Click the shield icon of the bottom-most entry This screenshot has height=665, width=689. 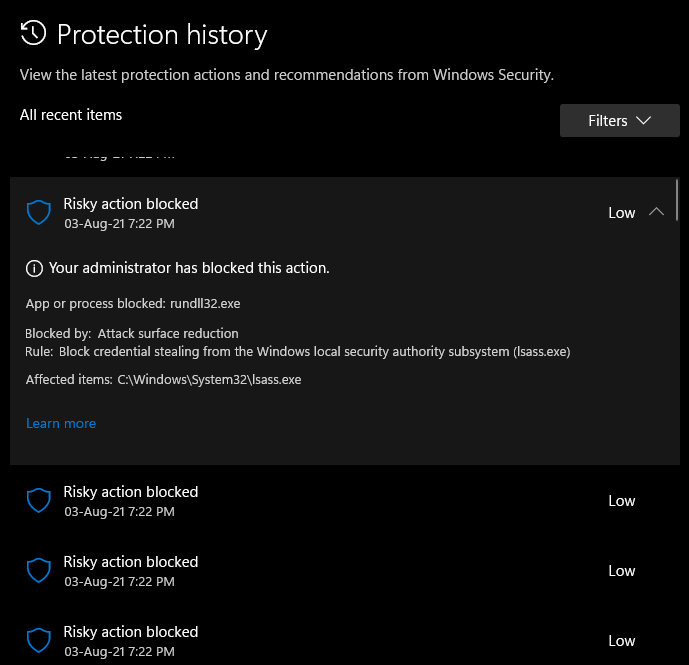coord(38,640)
